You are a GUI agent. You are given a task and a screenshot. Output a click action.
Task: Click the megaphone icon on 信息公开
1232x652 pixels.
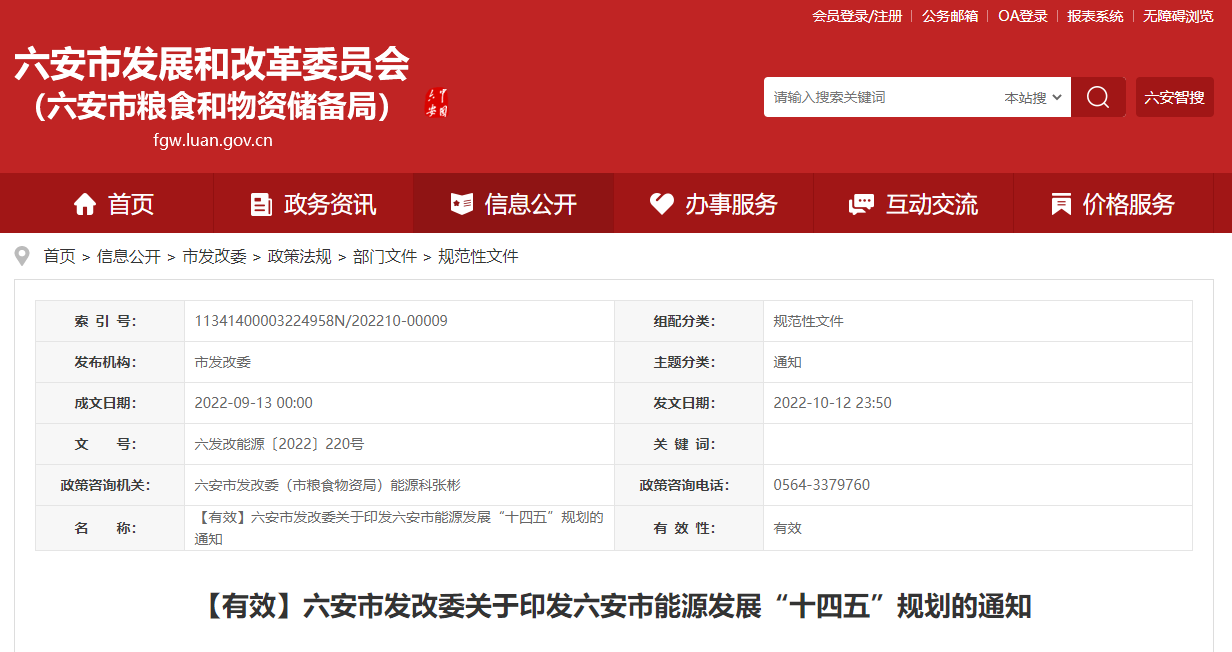(460, 202)
